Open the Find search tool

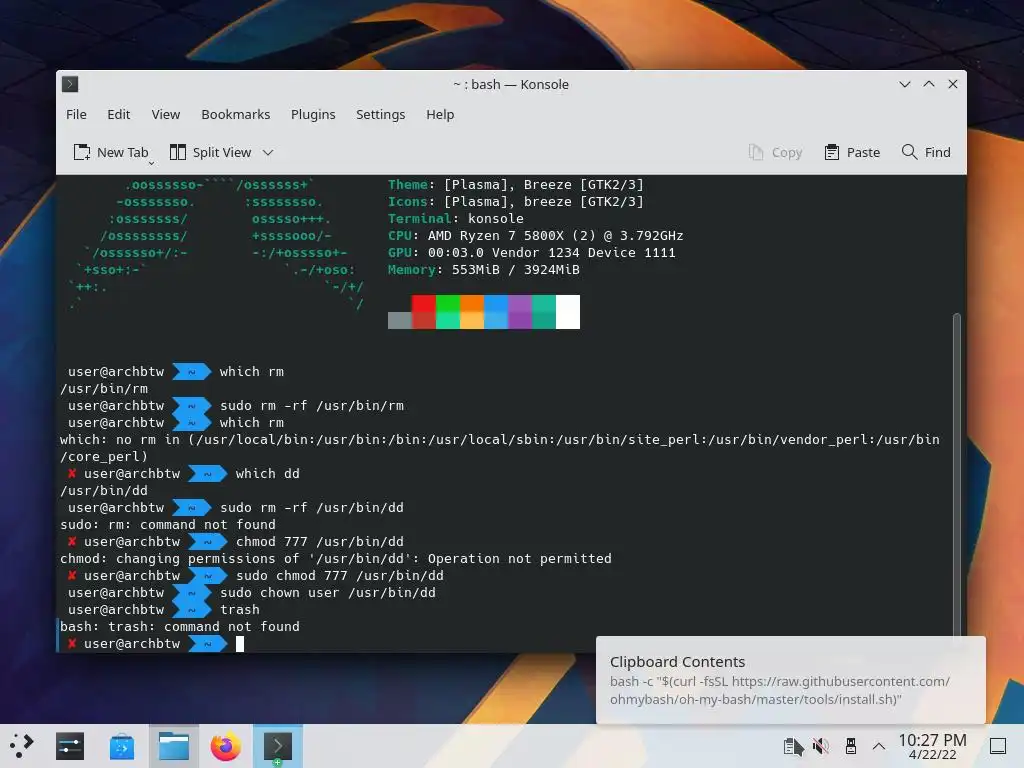tap(926, 152)
